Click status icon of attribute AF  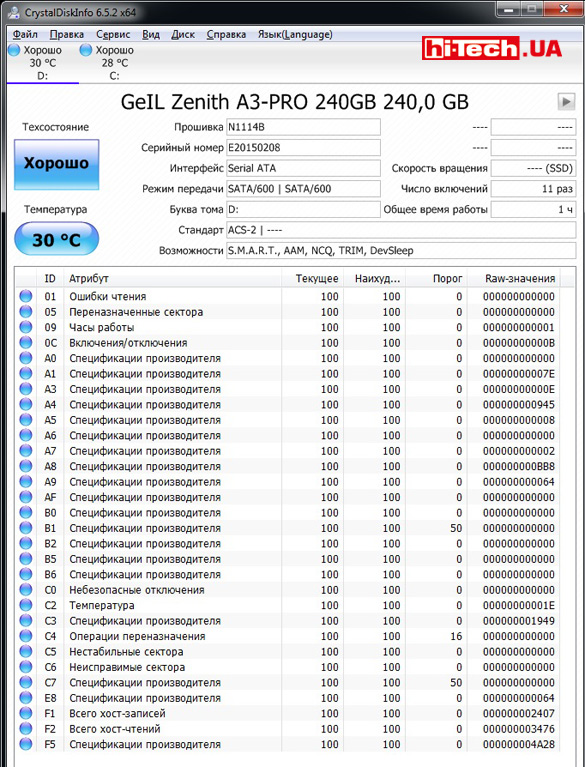26,497
